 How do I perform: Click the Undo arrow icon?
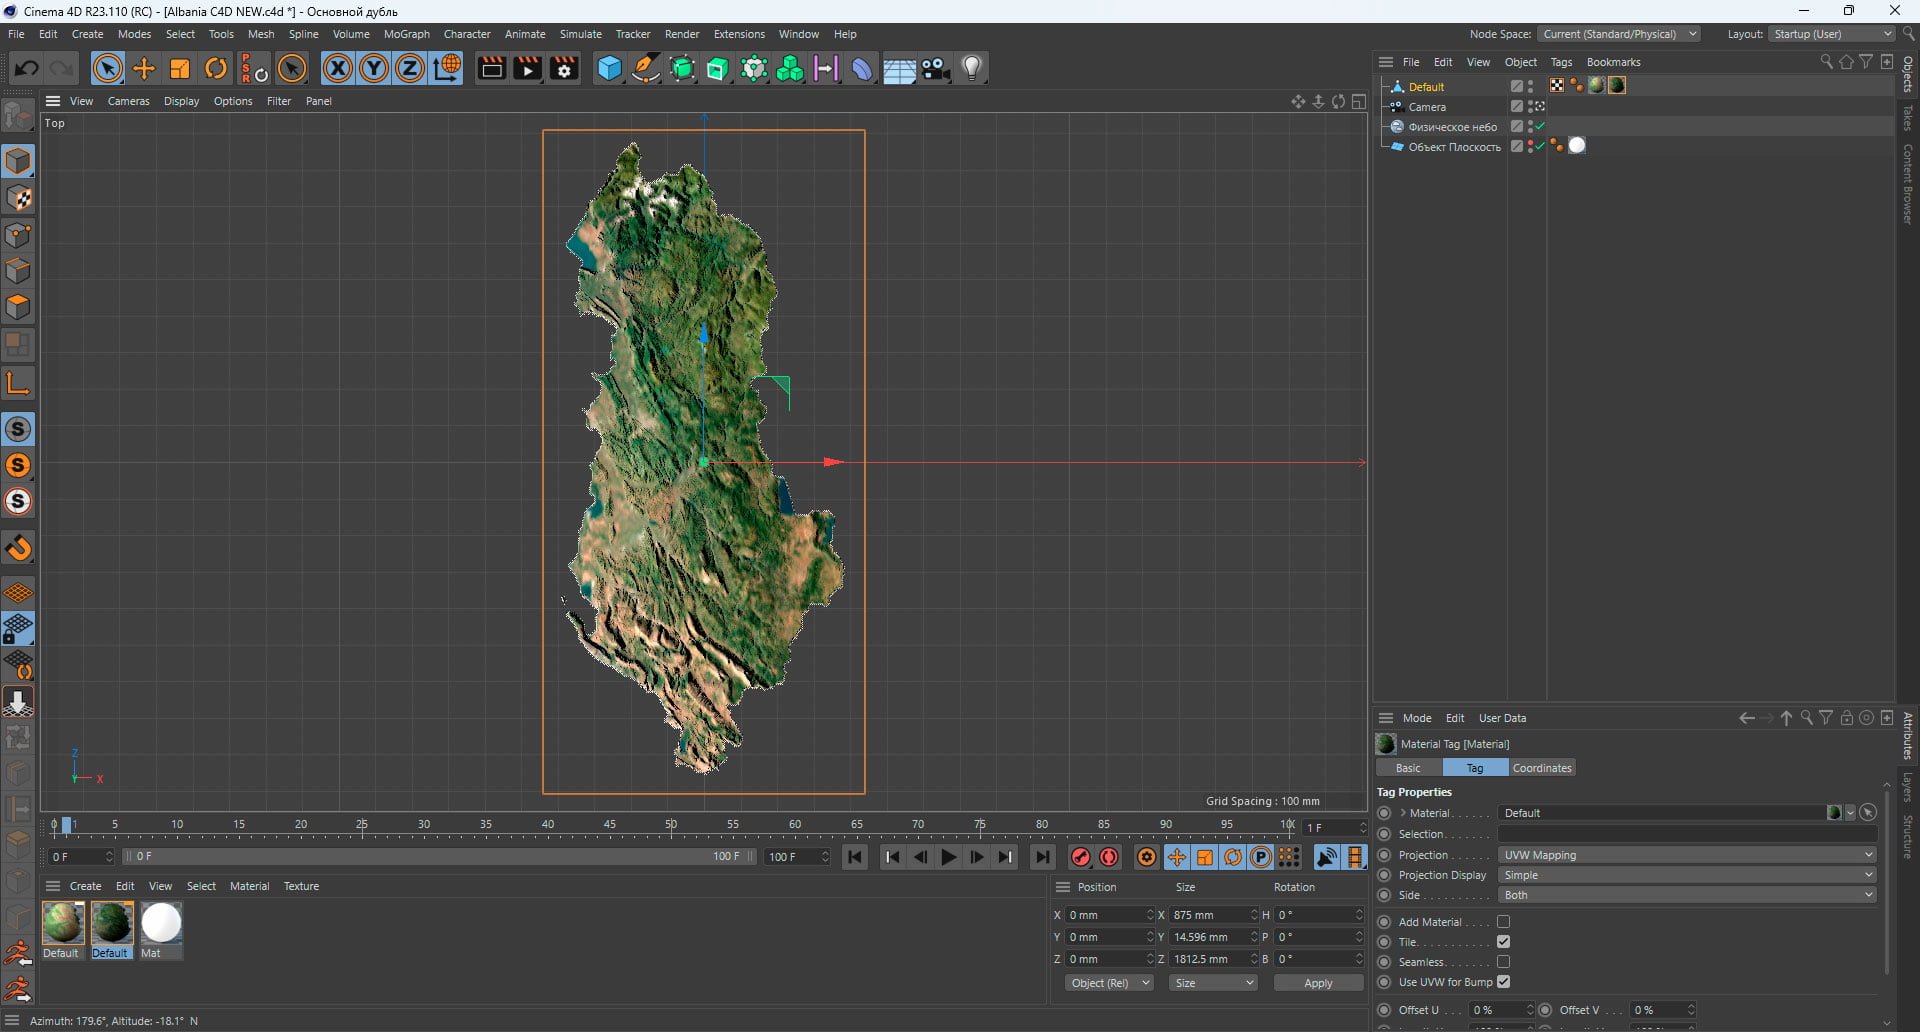coord(27,68)
